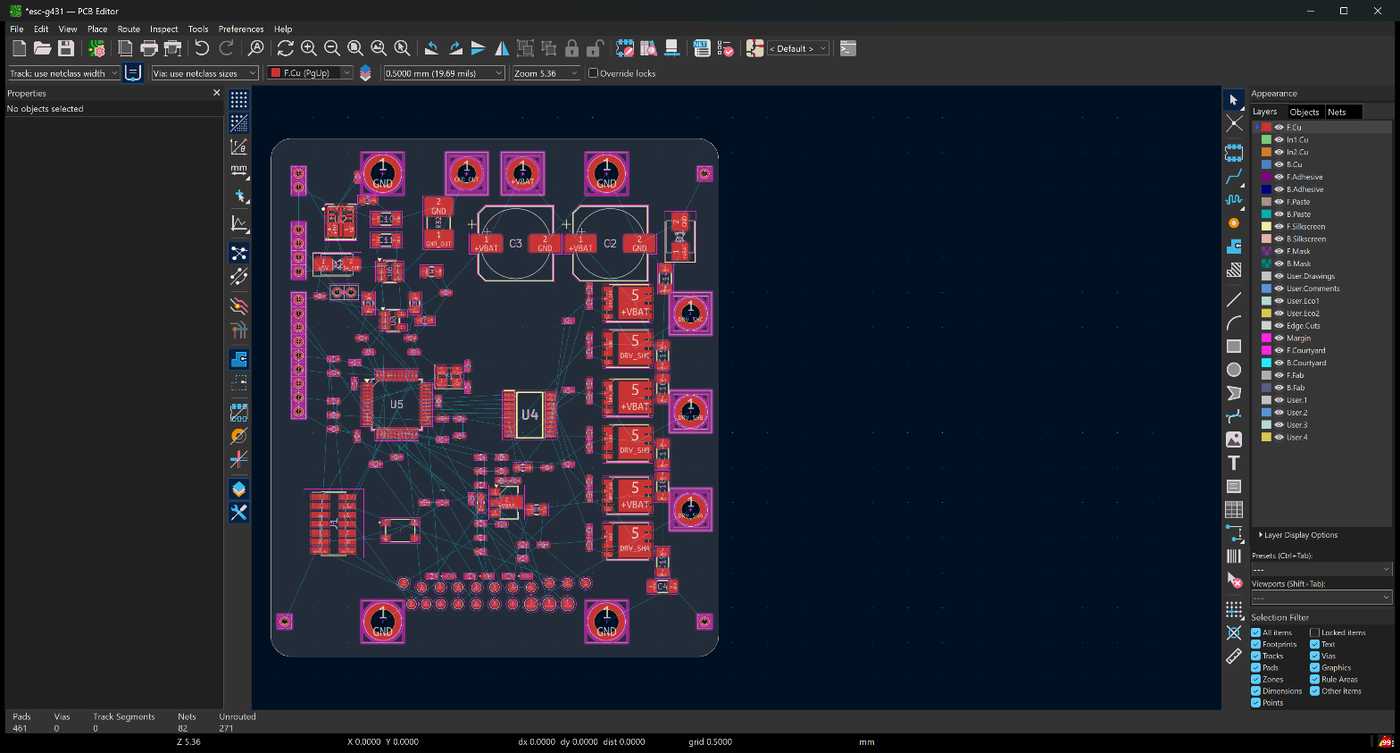The width and height of the screenshot is (1400, 753).
Task: Open the Presets dropdown
Action: tap(1321, 569)
